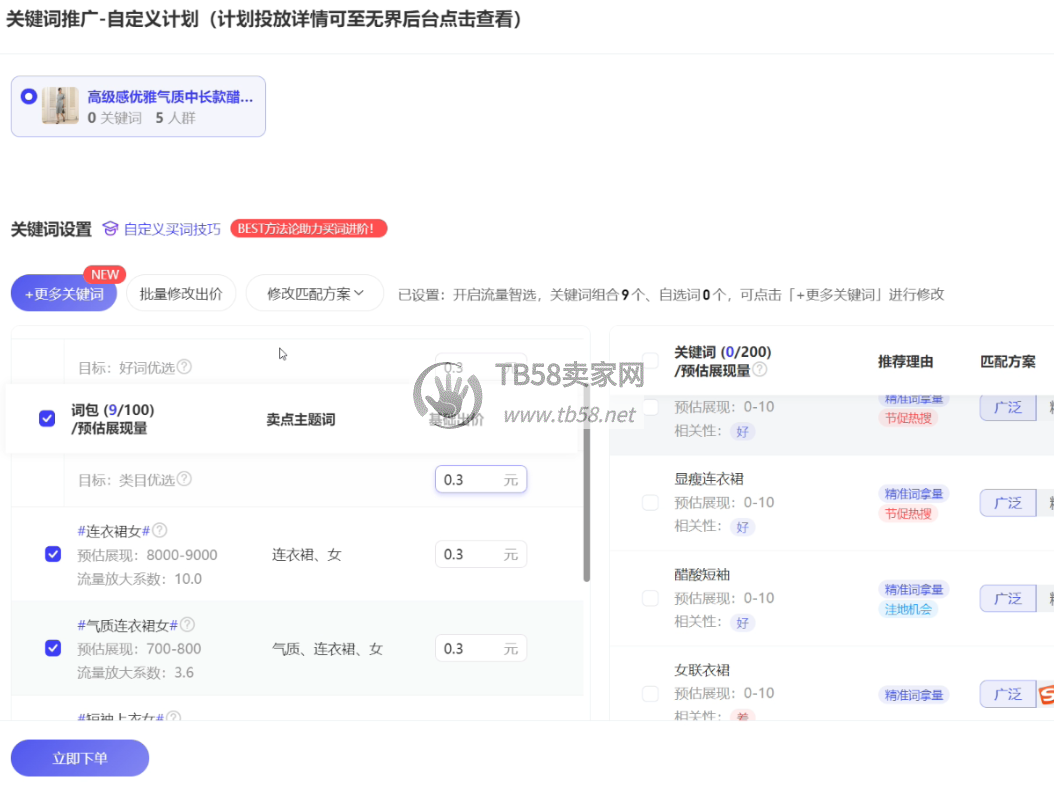The height and width of the screenshot is (791, 1054).
Task: Uncheck the #气质连衣裙女# keyword pack checkbox
Action: pos(53,648)
